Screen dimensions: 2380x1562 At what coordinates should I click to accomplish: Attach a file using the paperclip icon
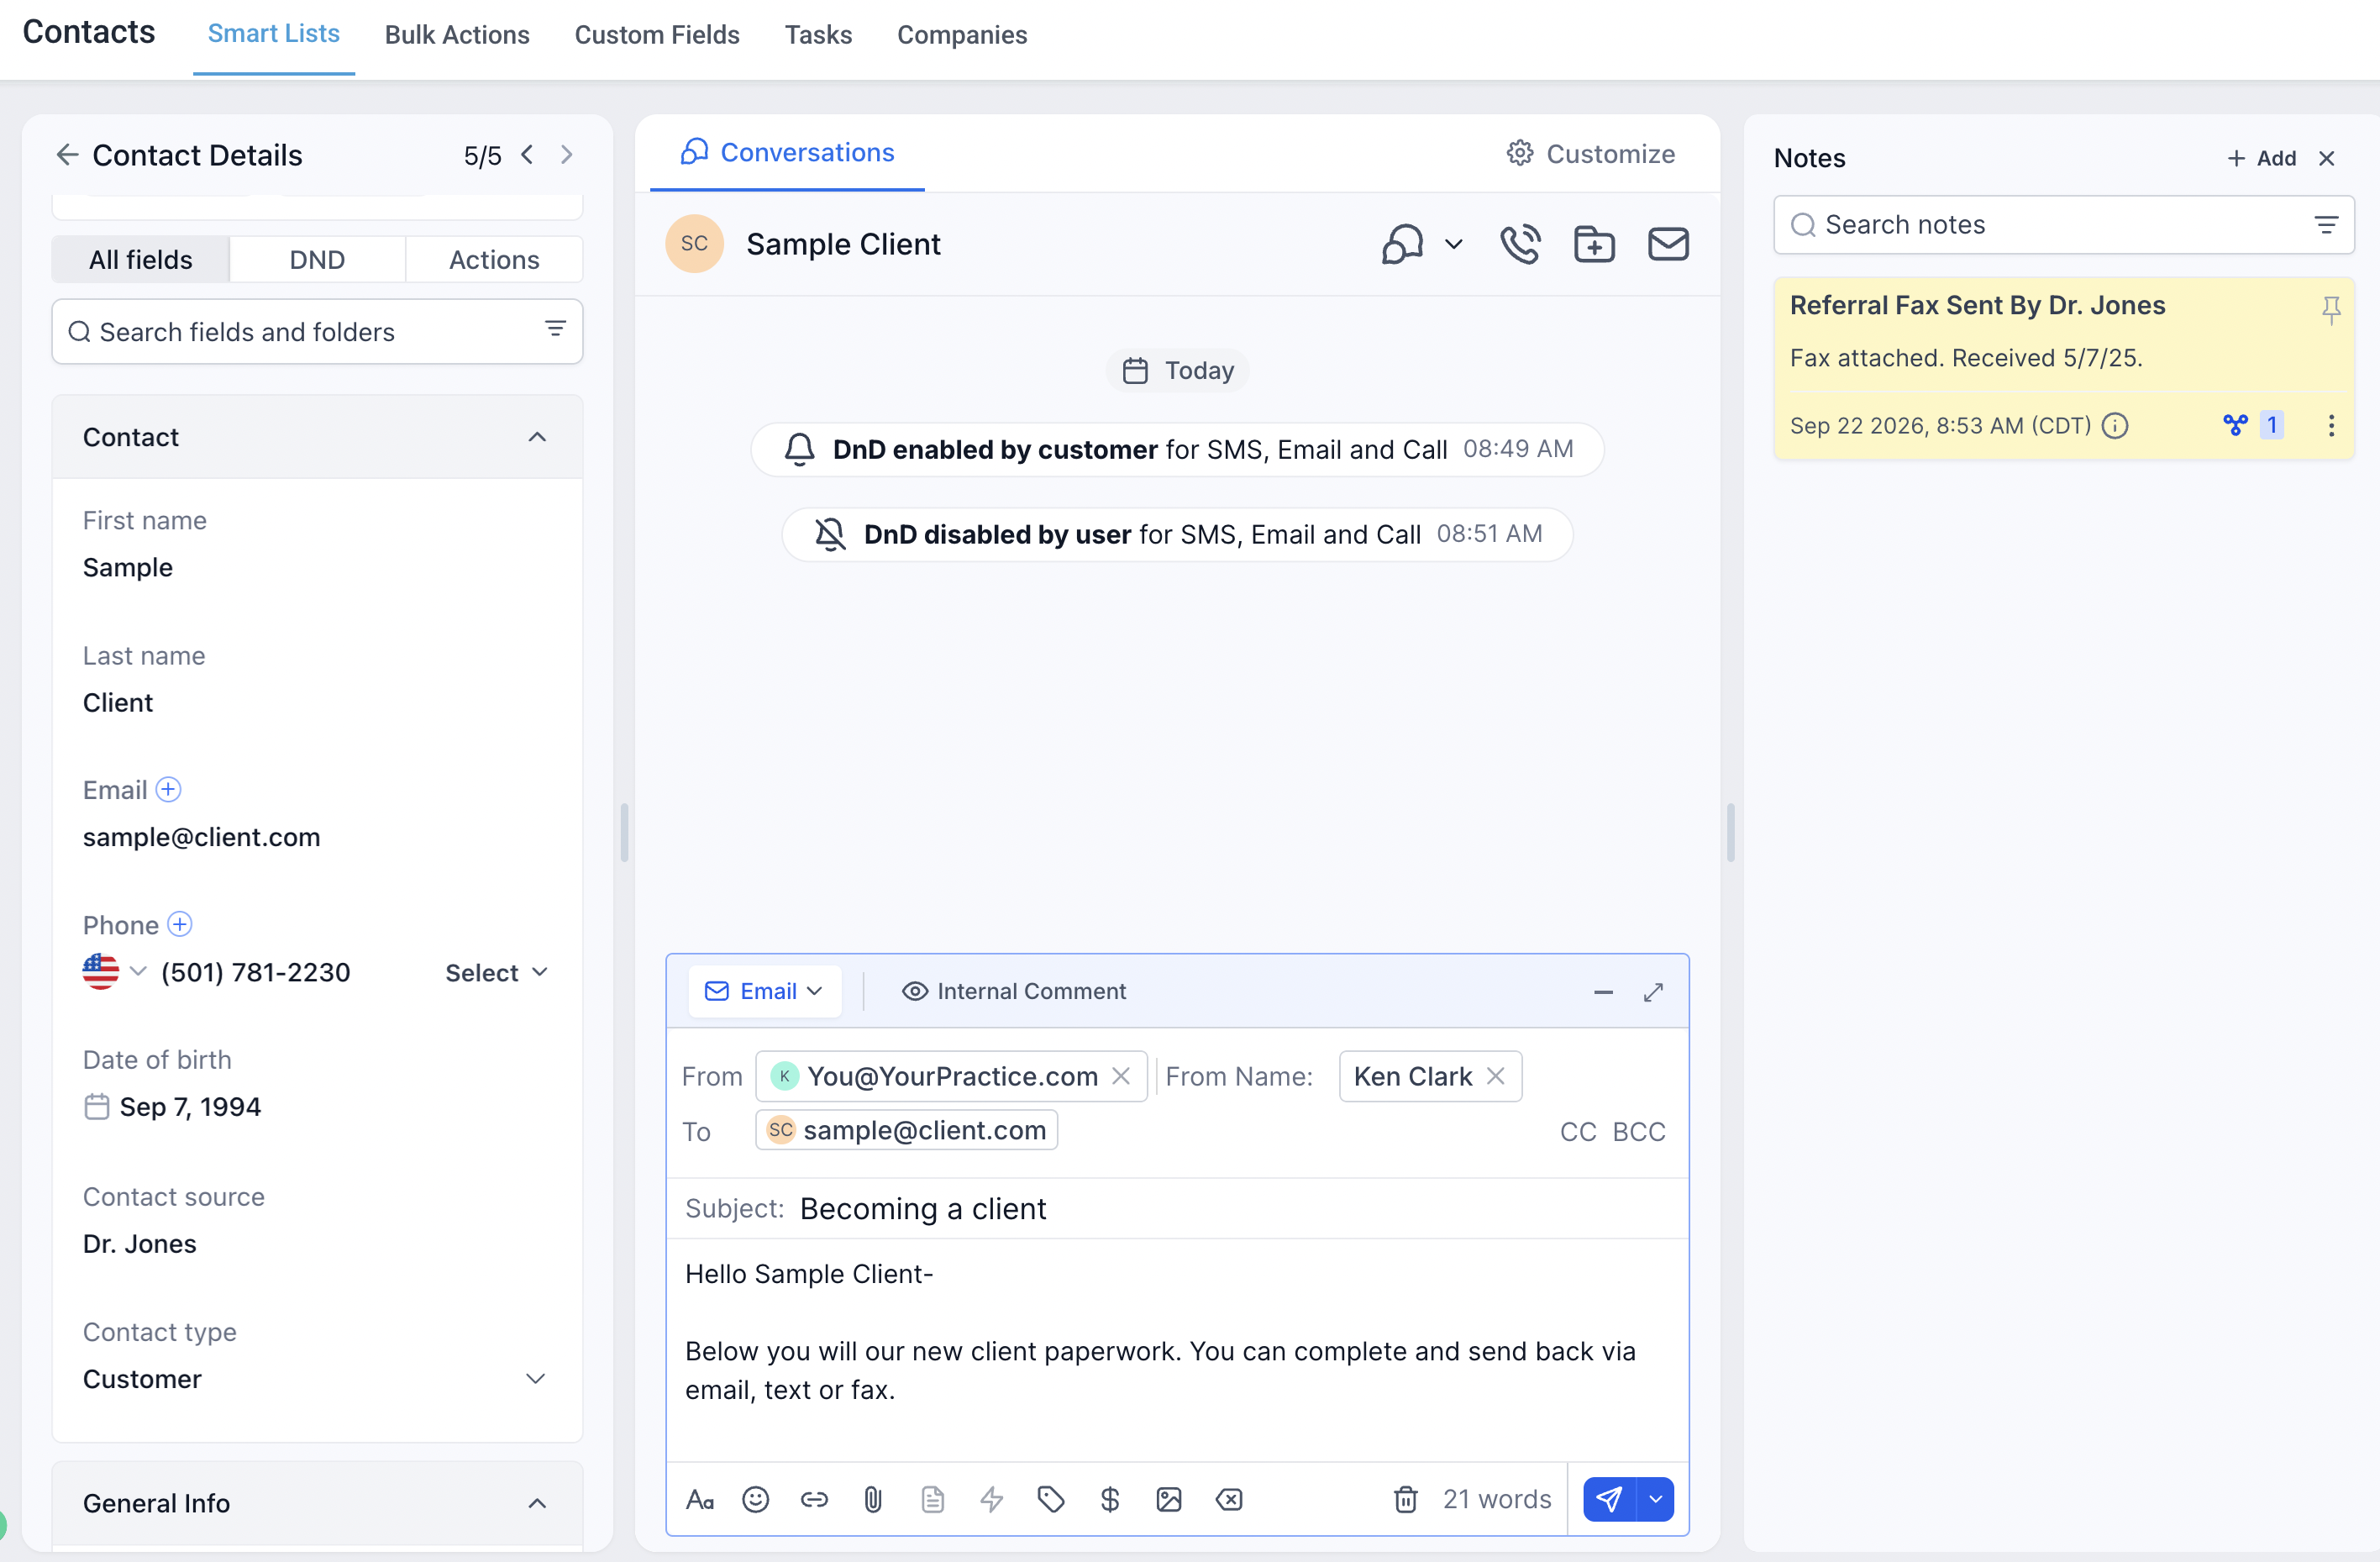[873, 1499]
